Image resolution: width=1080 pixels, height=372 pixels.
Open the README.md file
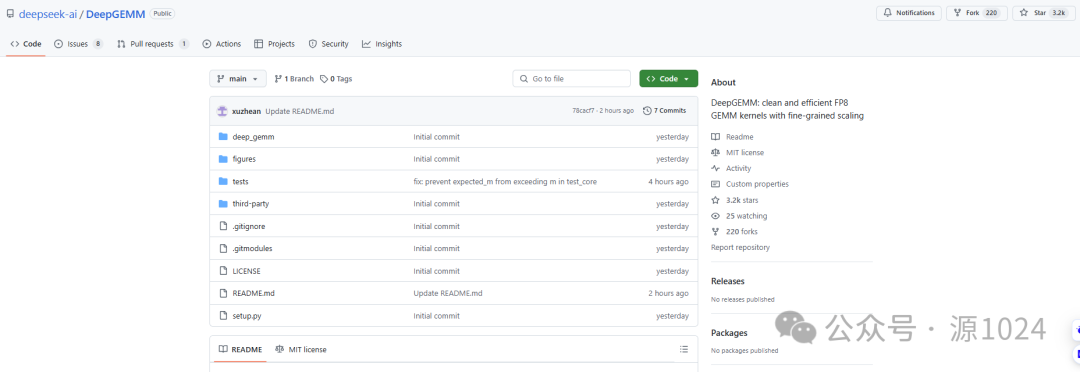(253, 293)
